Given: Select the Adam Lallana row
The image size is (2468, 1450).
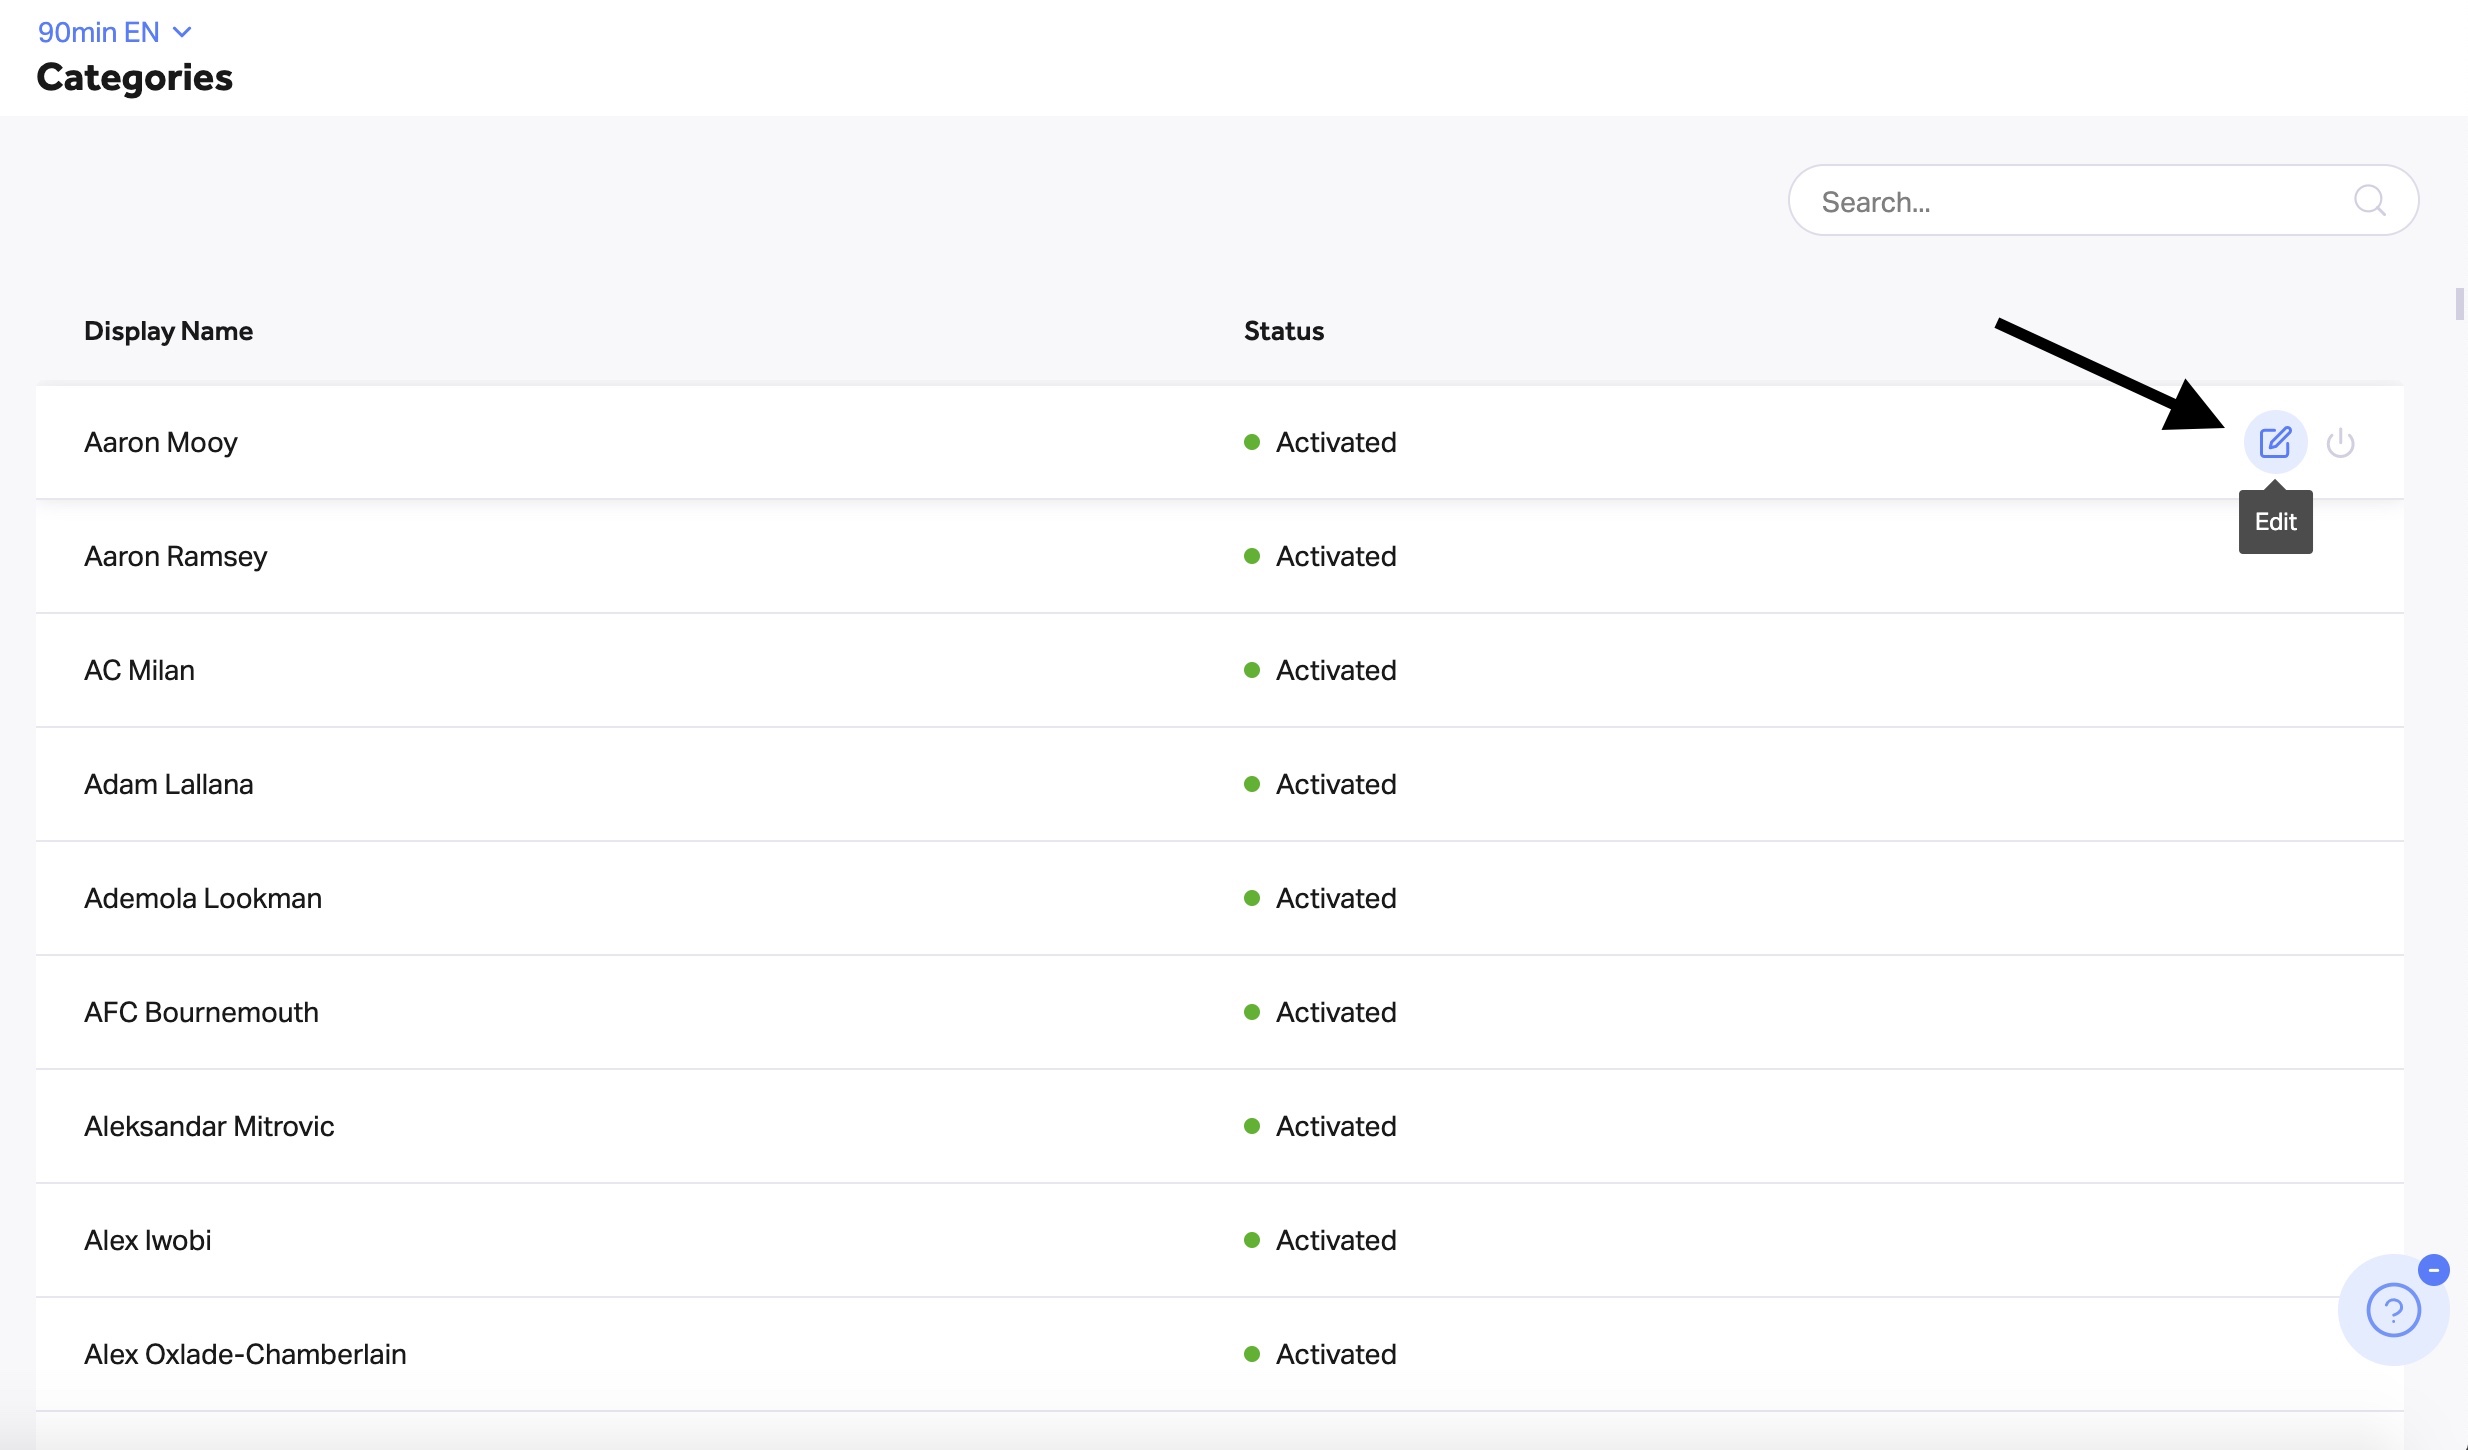Looking at the screenshot, I should pyautogui.click(x=1219, y=784).
